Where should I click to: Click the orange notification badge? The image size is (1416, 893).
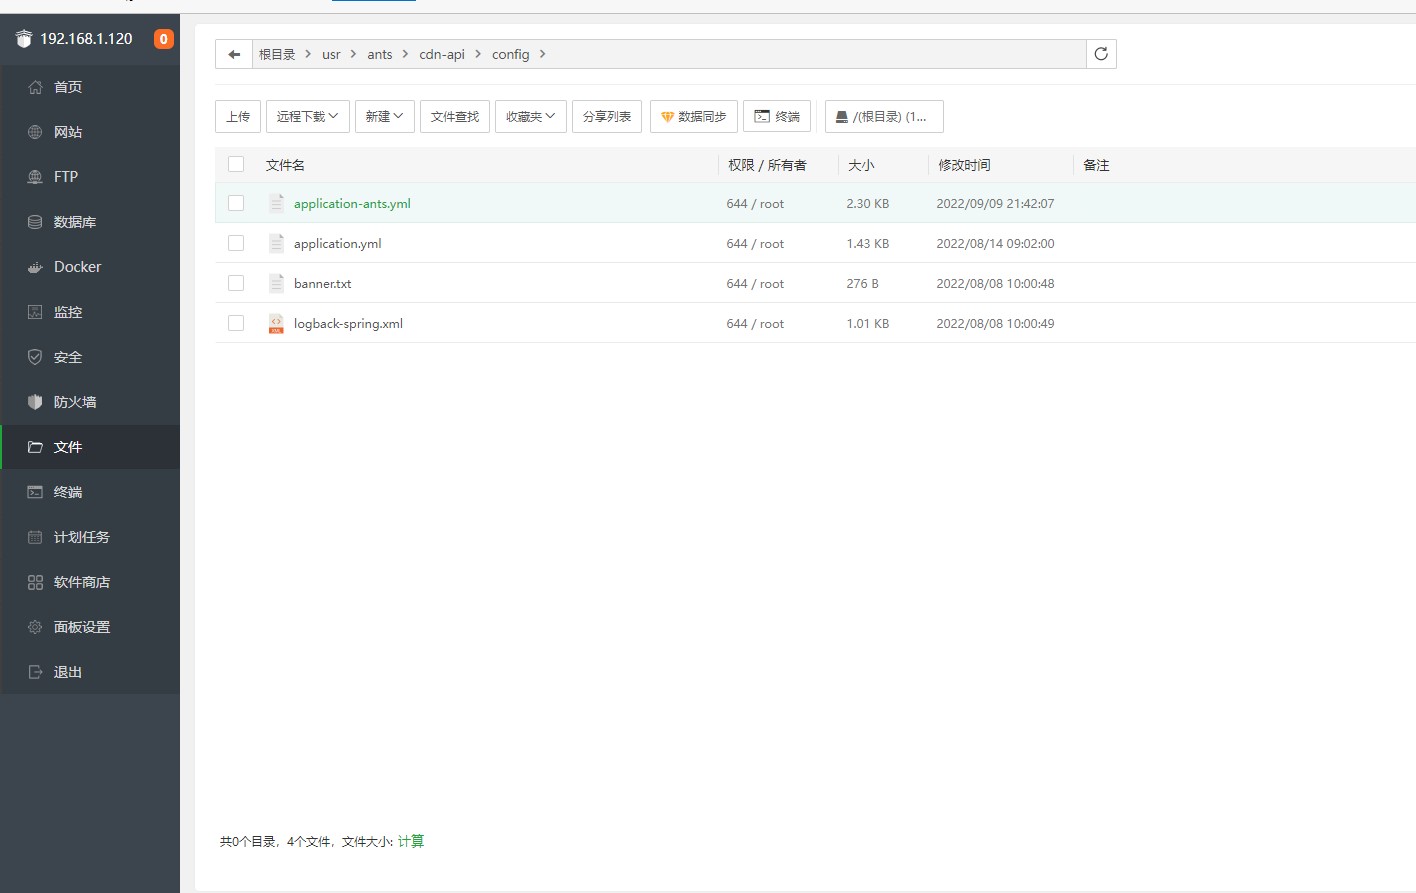(x=162, y=39)
